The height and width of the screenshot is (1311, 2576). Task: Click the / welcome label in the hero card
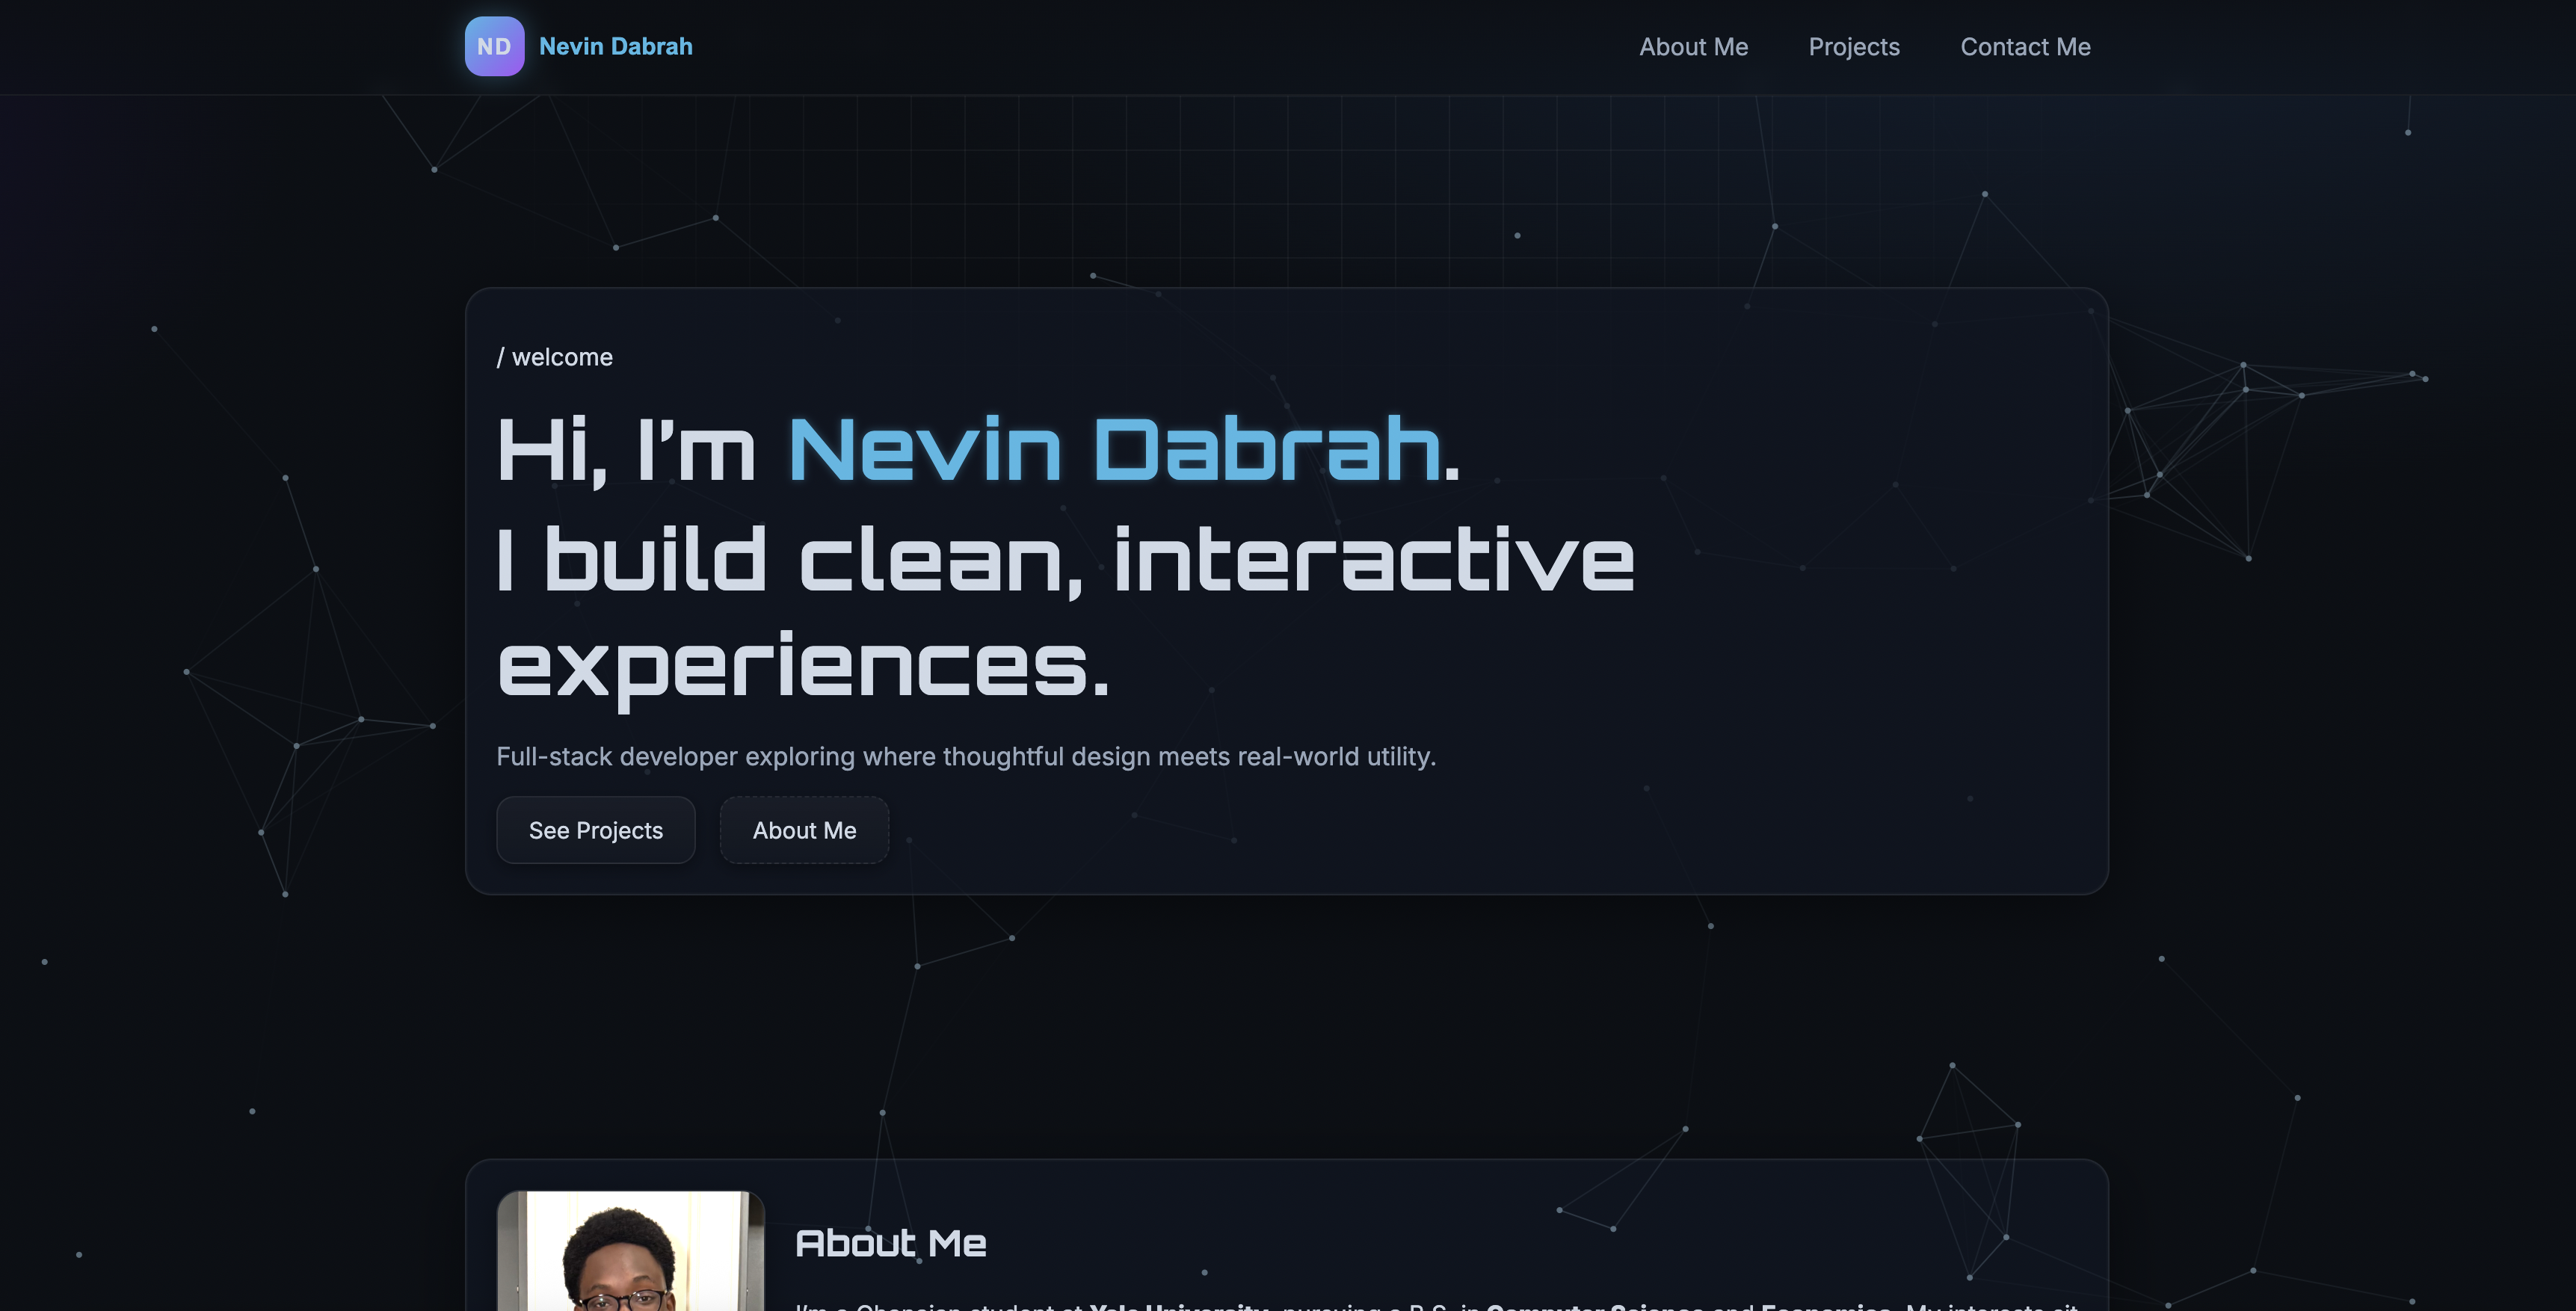pyautogui.click(x=556, y=357)
